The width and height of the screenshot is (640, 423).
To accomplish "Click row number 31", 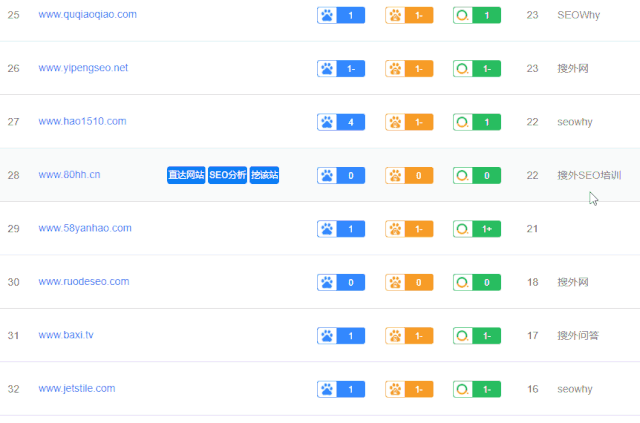I will [13, 336].
